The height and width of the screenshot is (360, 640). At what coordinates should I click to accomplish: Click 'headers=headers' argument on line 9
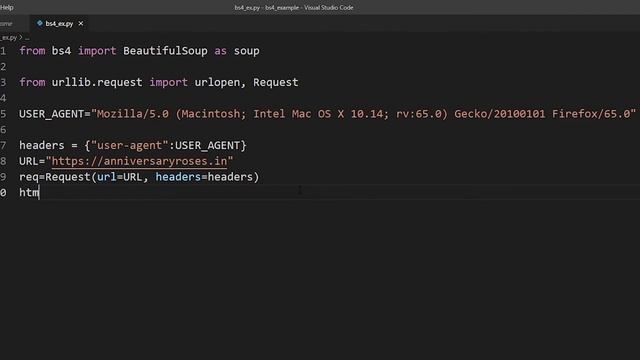(204, 177)
